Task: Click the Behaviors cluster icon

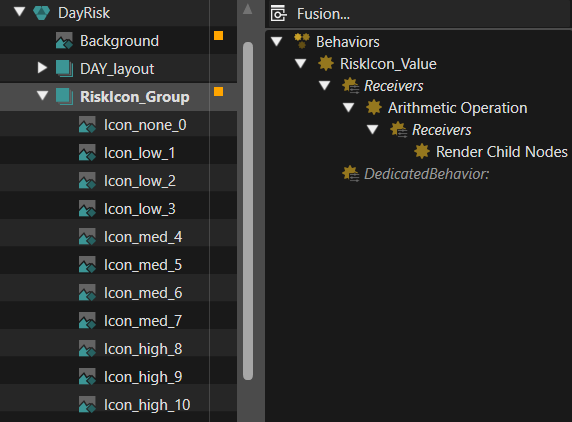Action: (x=302, y=41)
